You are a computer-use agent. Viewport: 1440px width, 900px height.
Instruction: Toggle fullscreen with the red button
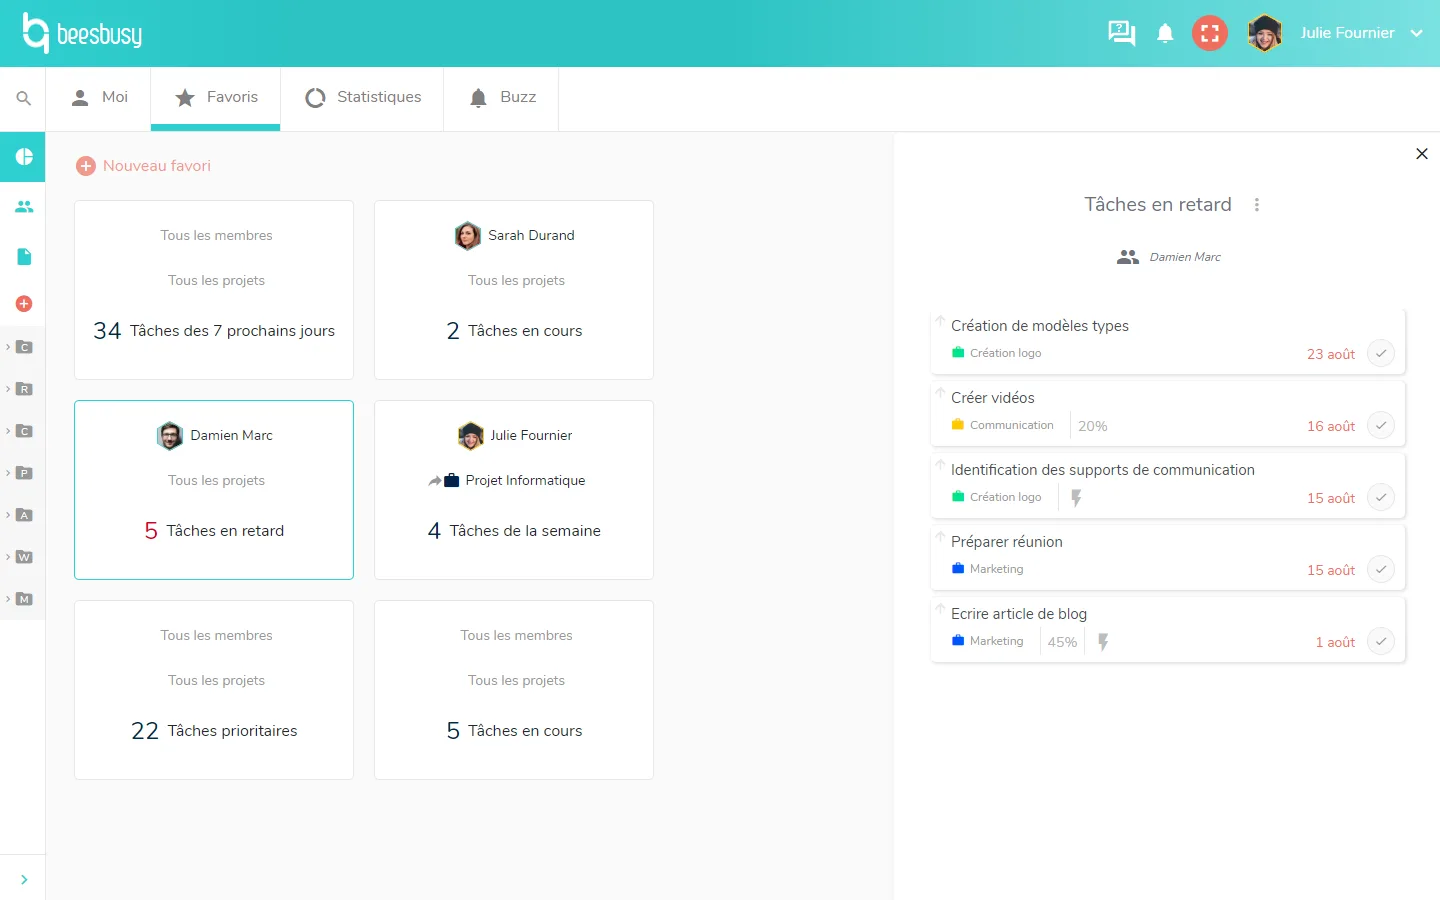pyautogui.click(x=1210, y=33)
